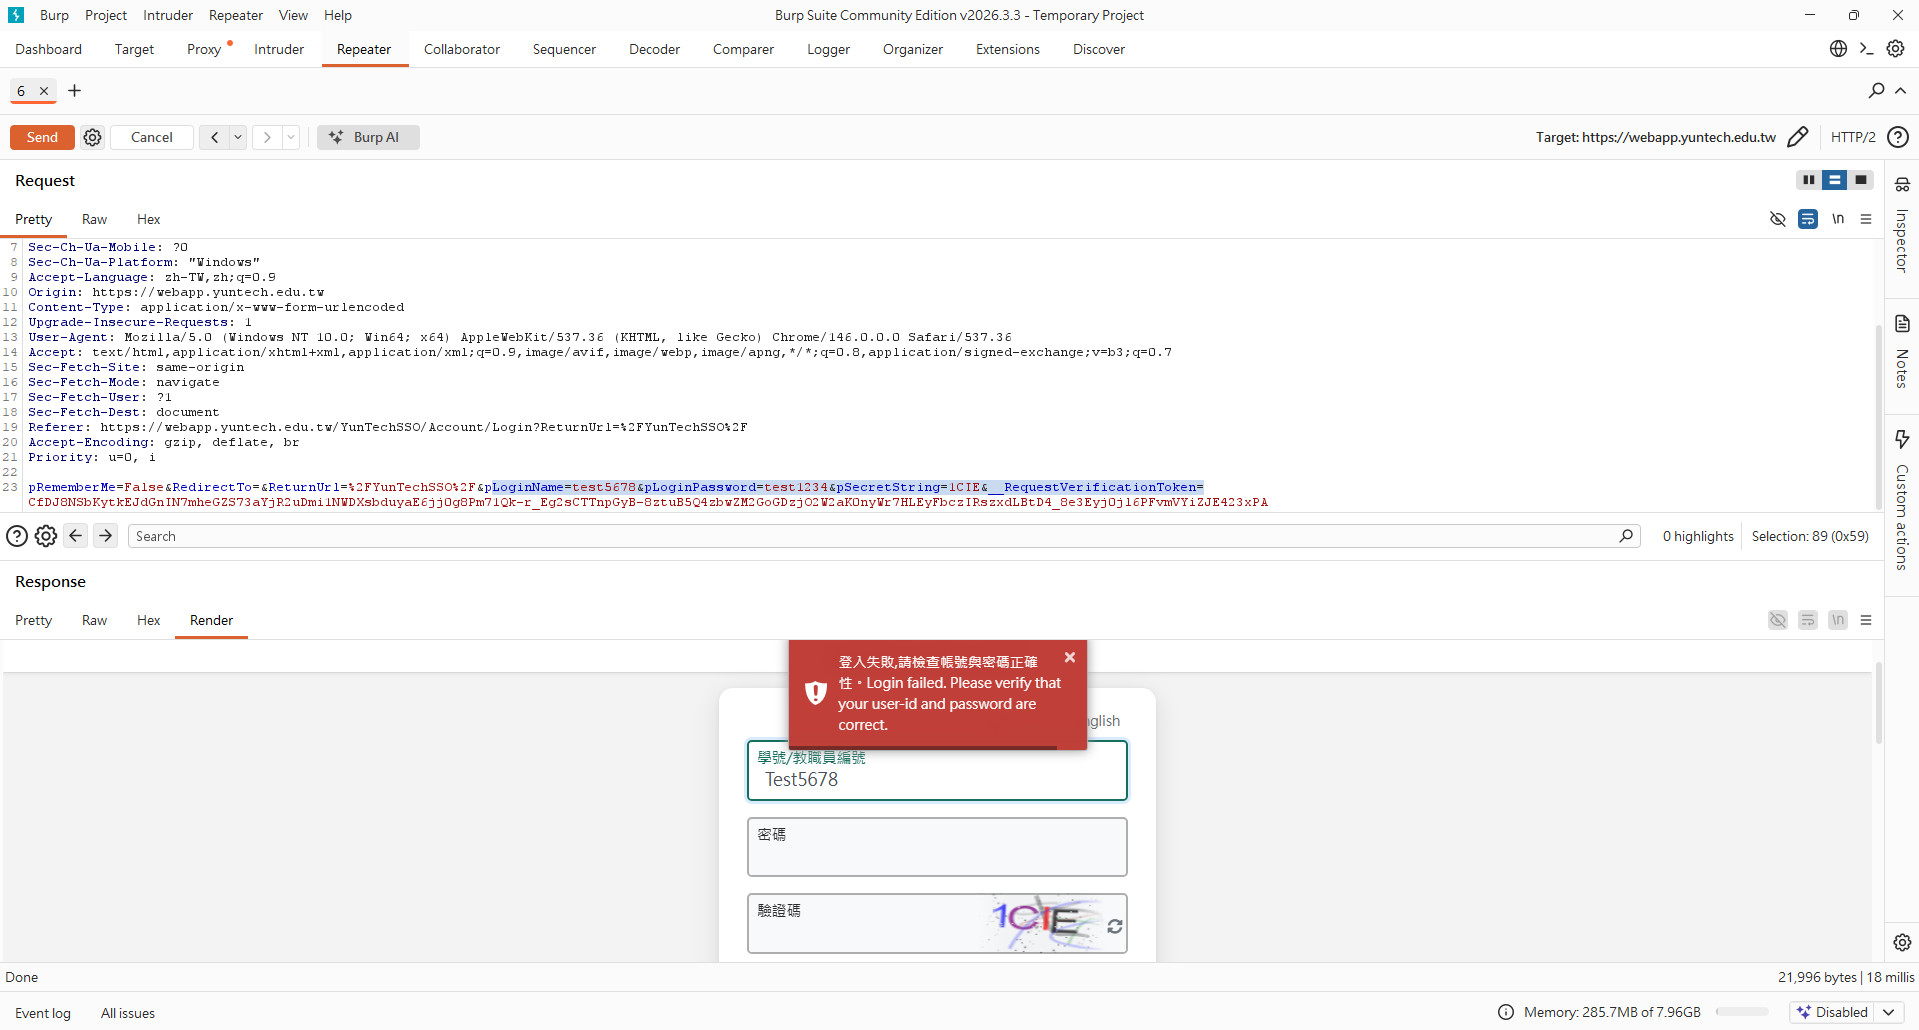Open side panel settings gear at bottom right
Viewport: 1919px width, 1030px height.
1902,942
